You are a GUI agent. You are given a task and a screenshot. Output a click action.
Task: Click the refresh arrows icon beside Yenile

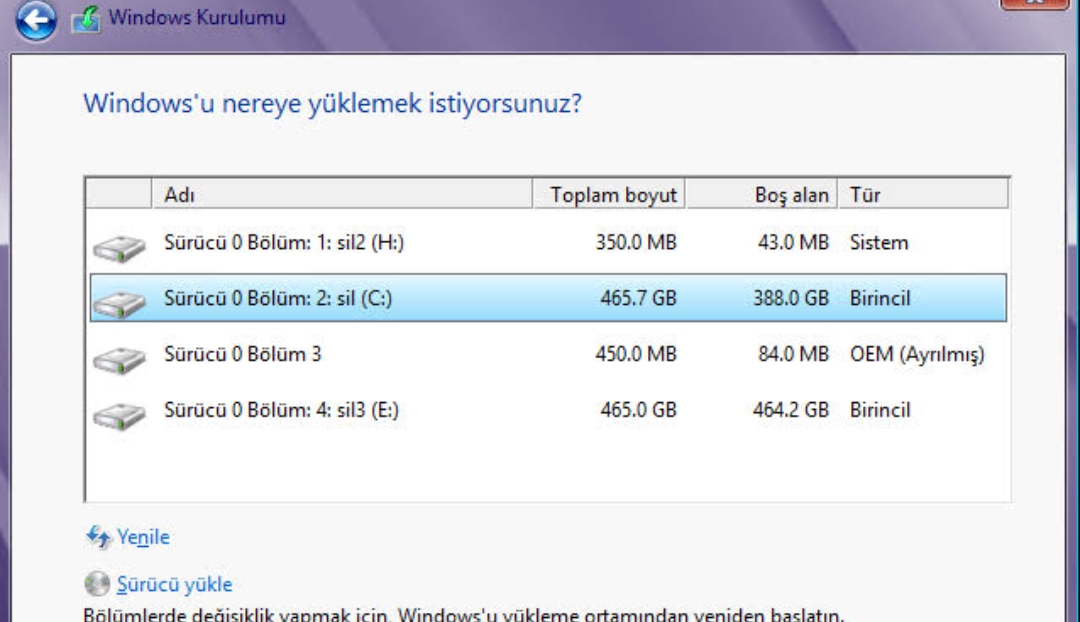(98, 537)
